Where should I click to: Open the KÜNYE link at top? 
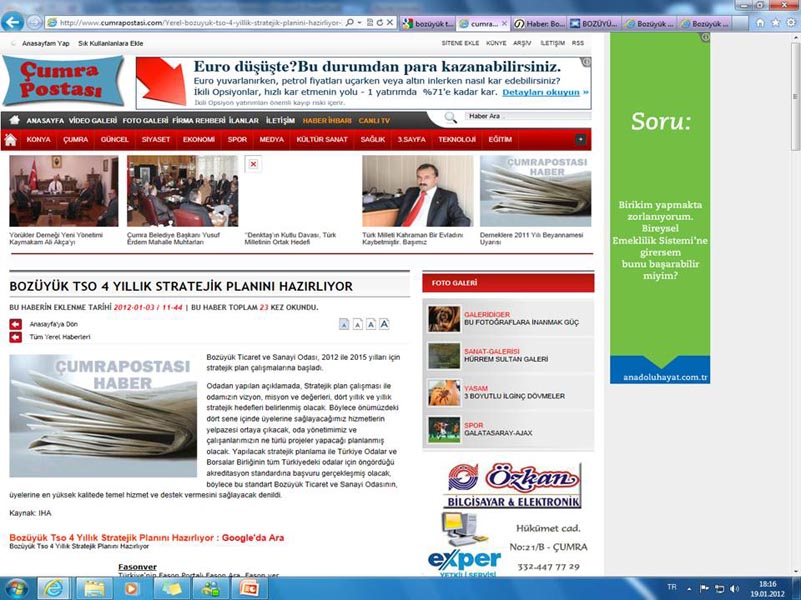coord(496,43)
